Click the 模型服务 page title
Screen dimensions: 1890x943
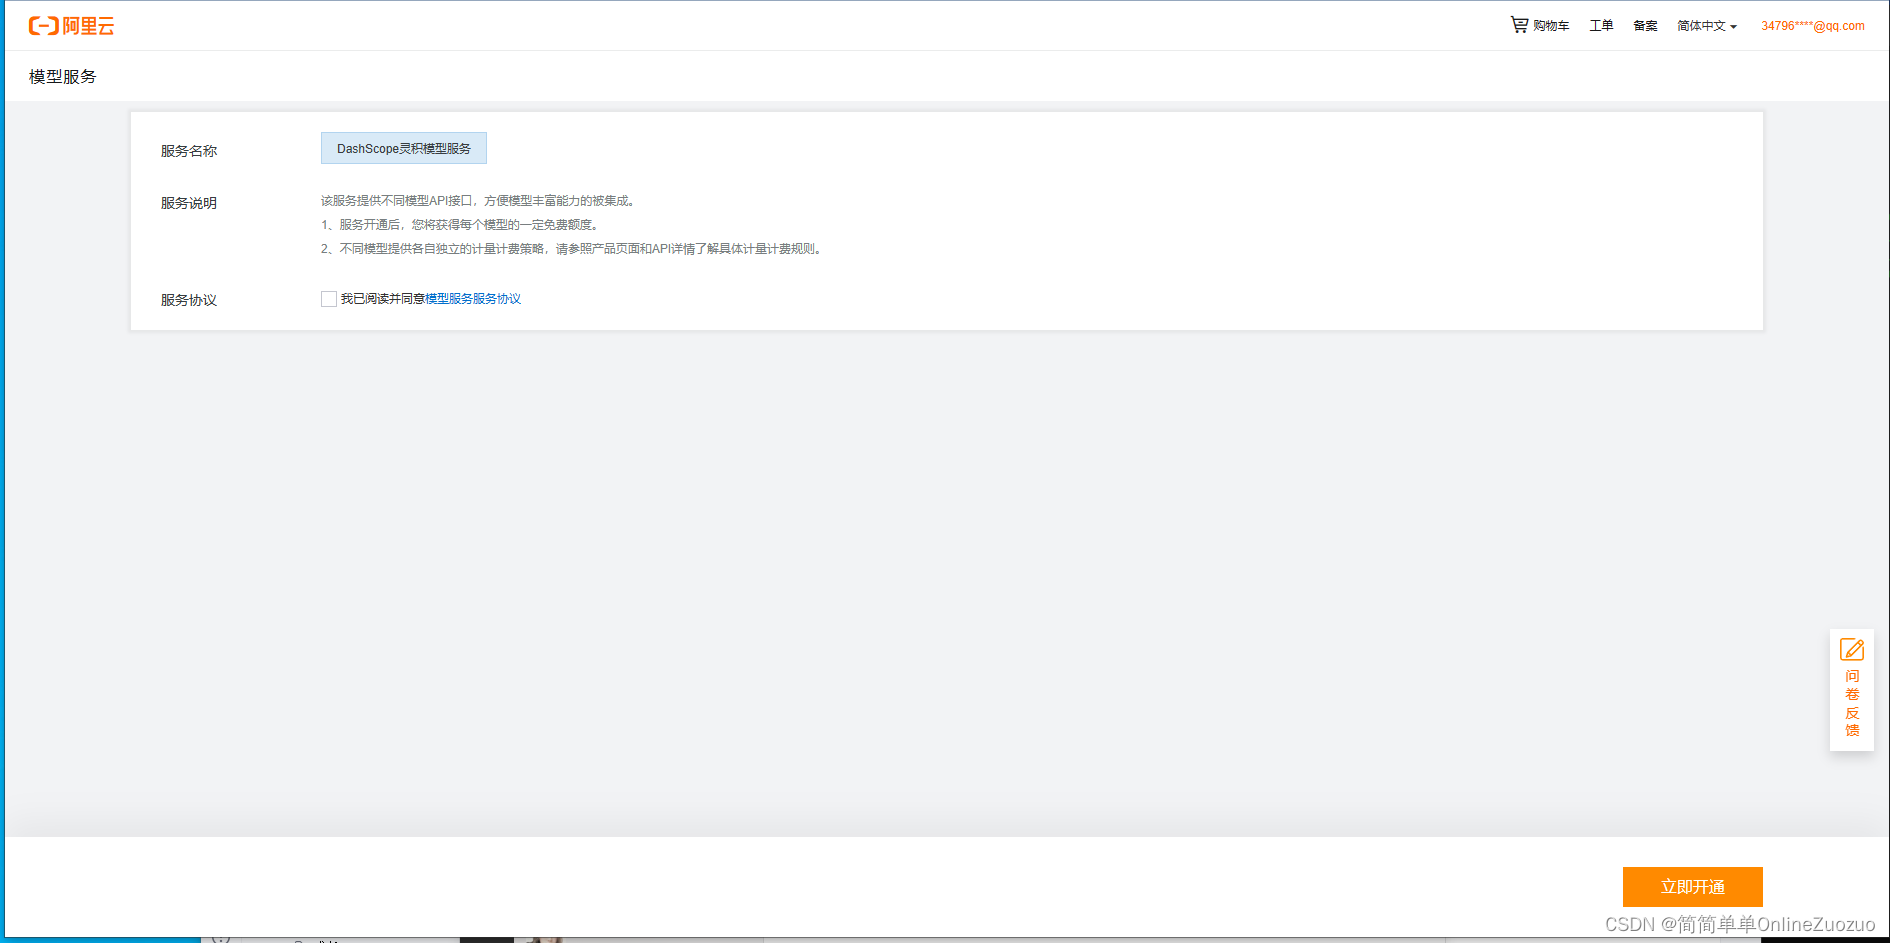click(63, 77)
